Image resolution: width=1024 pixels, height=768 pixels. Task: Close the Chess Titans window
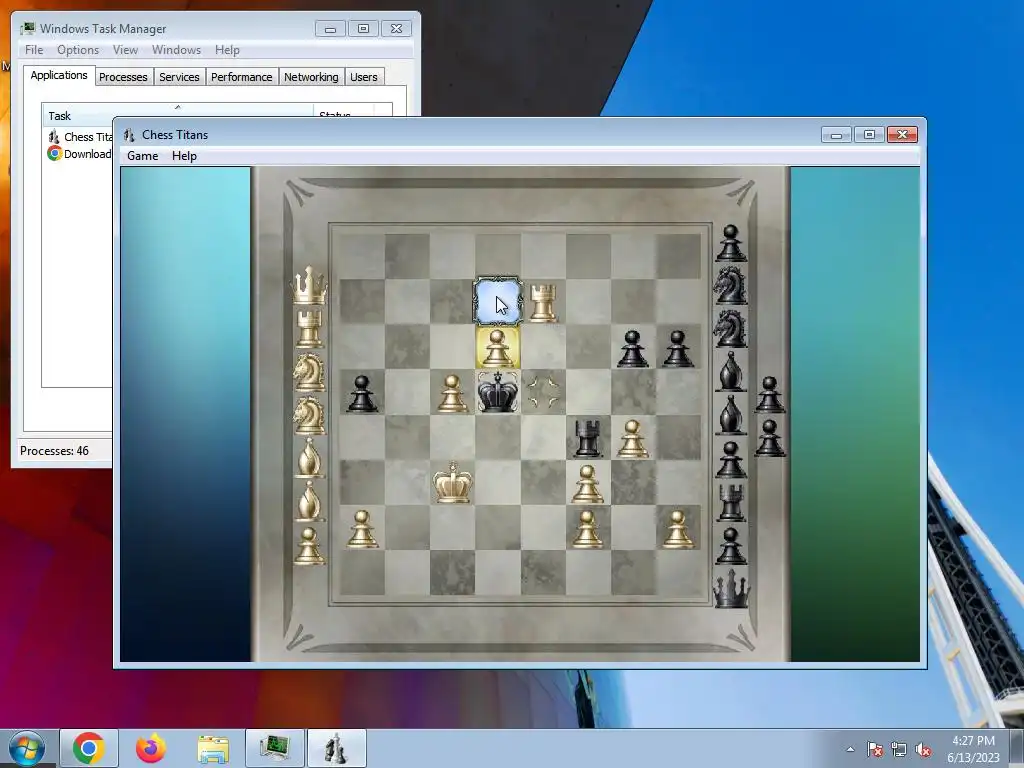point(903,135)
